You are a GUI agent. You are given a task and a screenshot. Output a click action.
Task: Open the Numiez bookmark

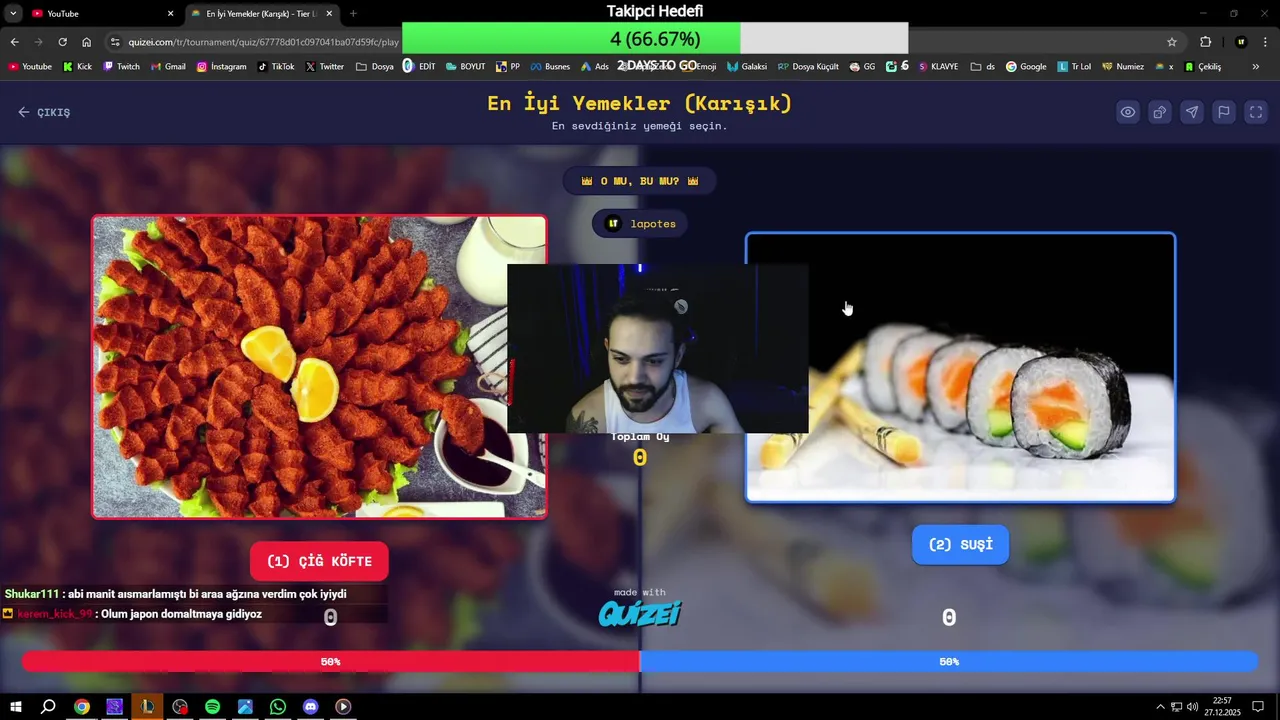(1123, 67)
